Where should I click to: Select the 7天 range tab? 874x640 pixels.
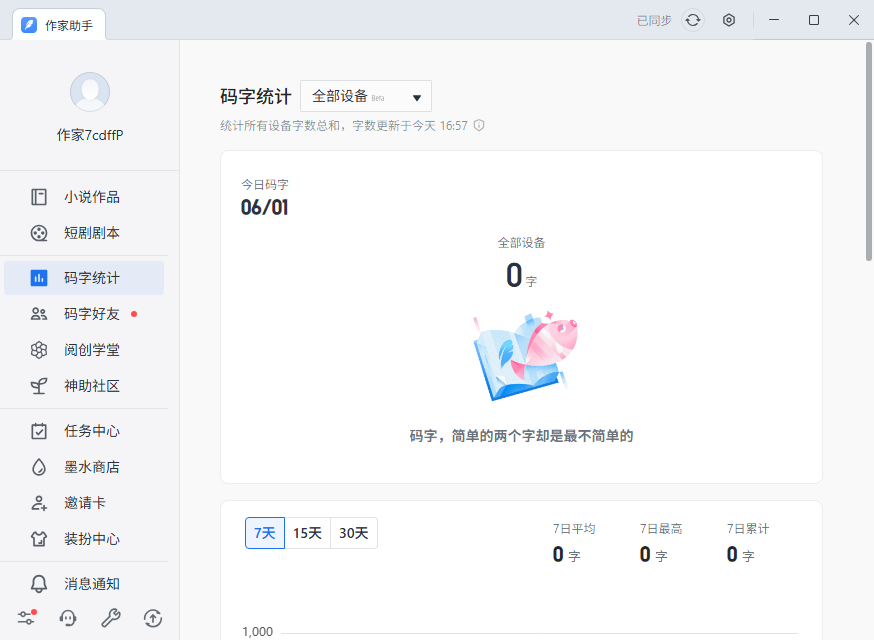tap(265, 533)
